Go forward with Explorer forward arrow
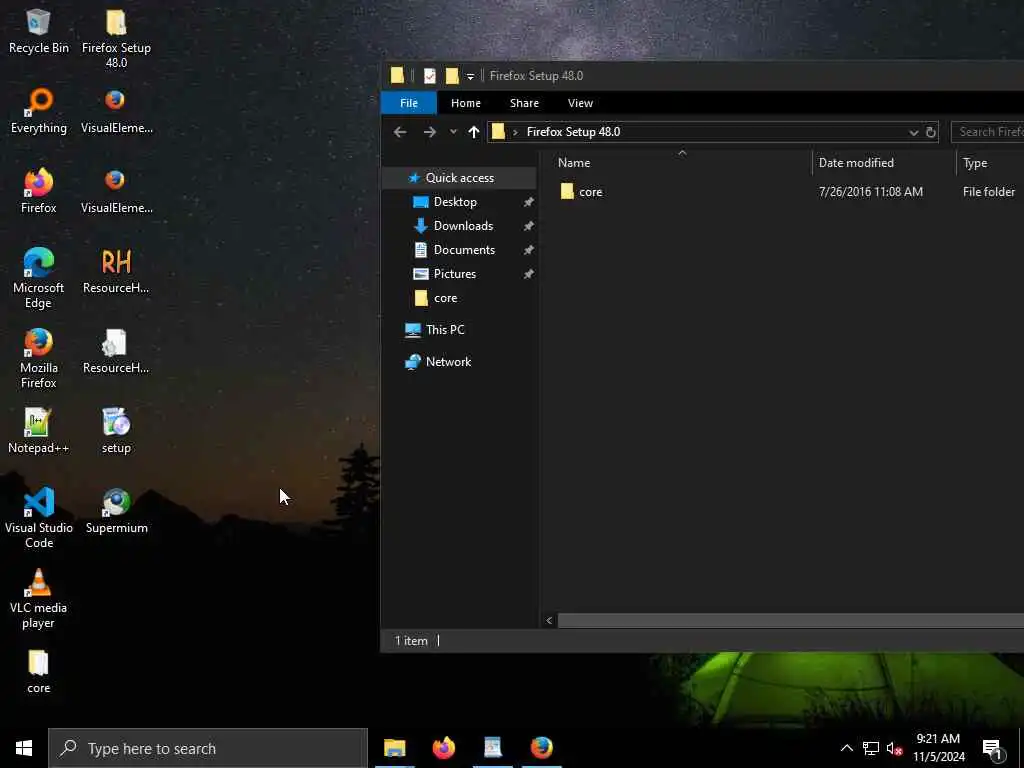The width and height of the screenshot is (1024, 768). pyautogui.click(x=430, y=132)
